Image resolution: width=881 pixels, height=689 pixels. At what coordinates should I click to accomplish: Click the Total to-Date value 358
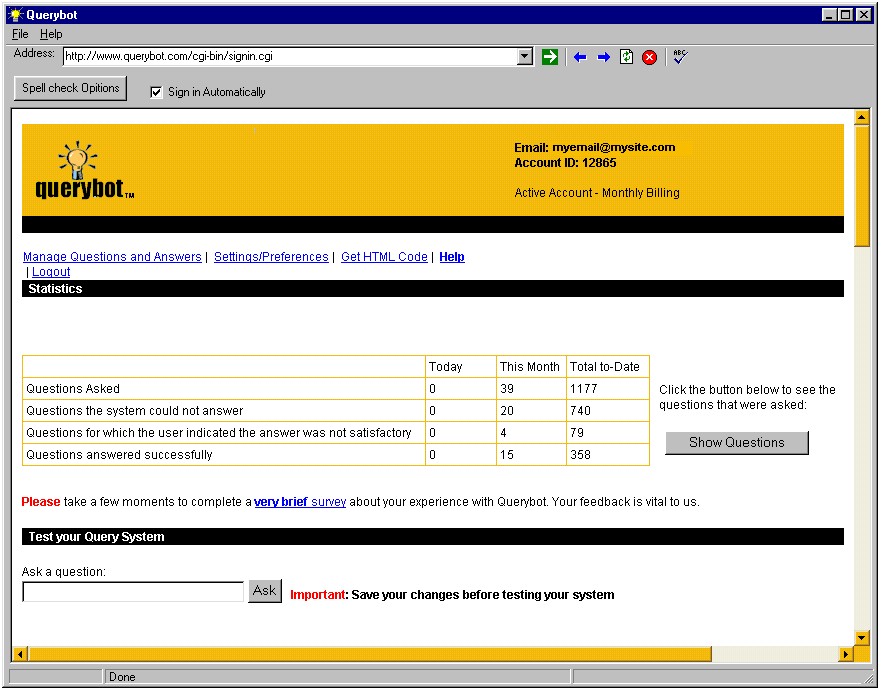tap(580, 455)
